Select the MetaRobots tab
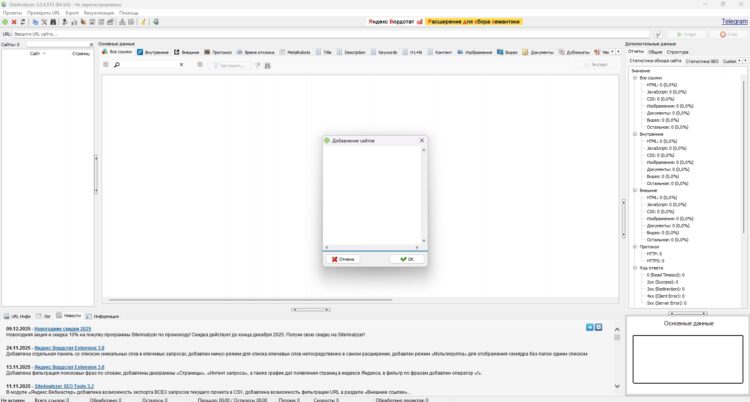Image resolution: width=750 pixels, height=402 pixels. [295, 52]
